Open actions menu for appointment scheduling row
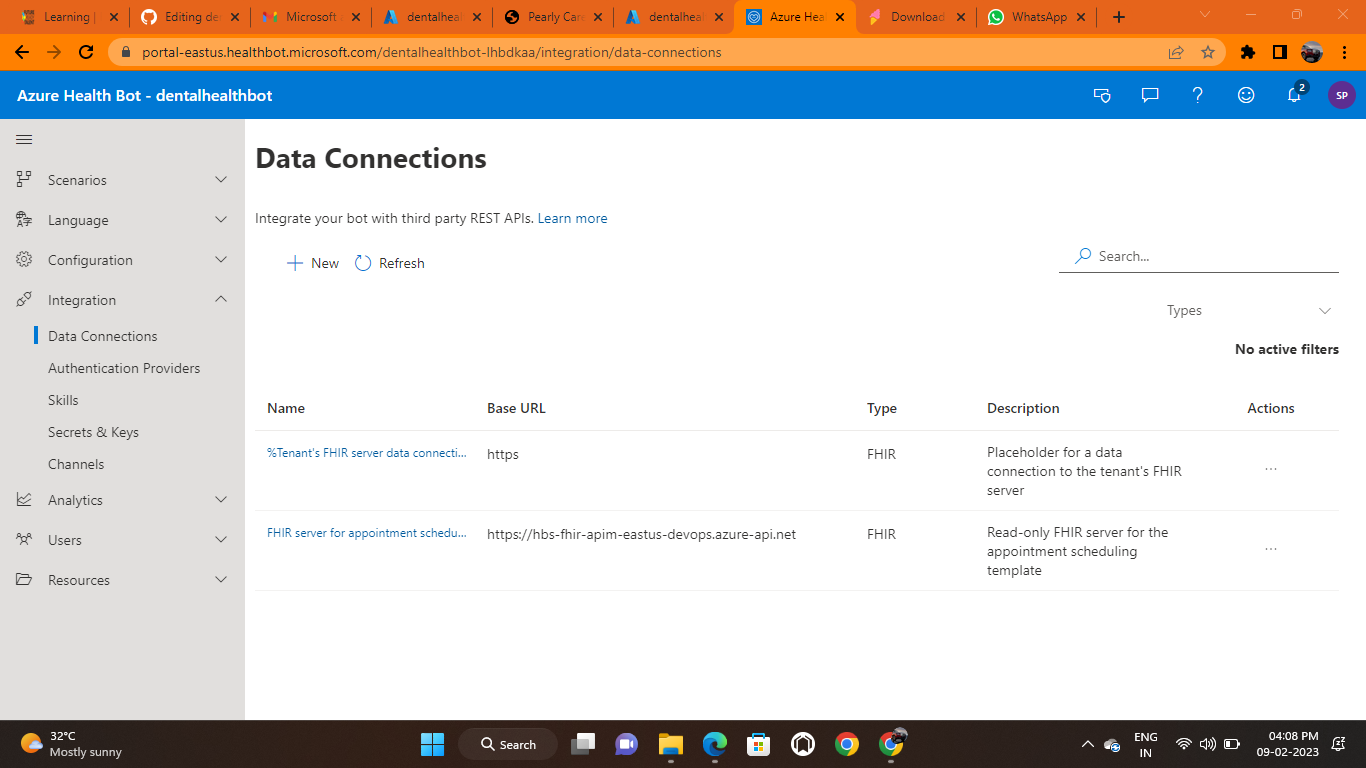1366x768 pixels. [1271, 549]
